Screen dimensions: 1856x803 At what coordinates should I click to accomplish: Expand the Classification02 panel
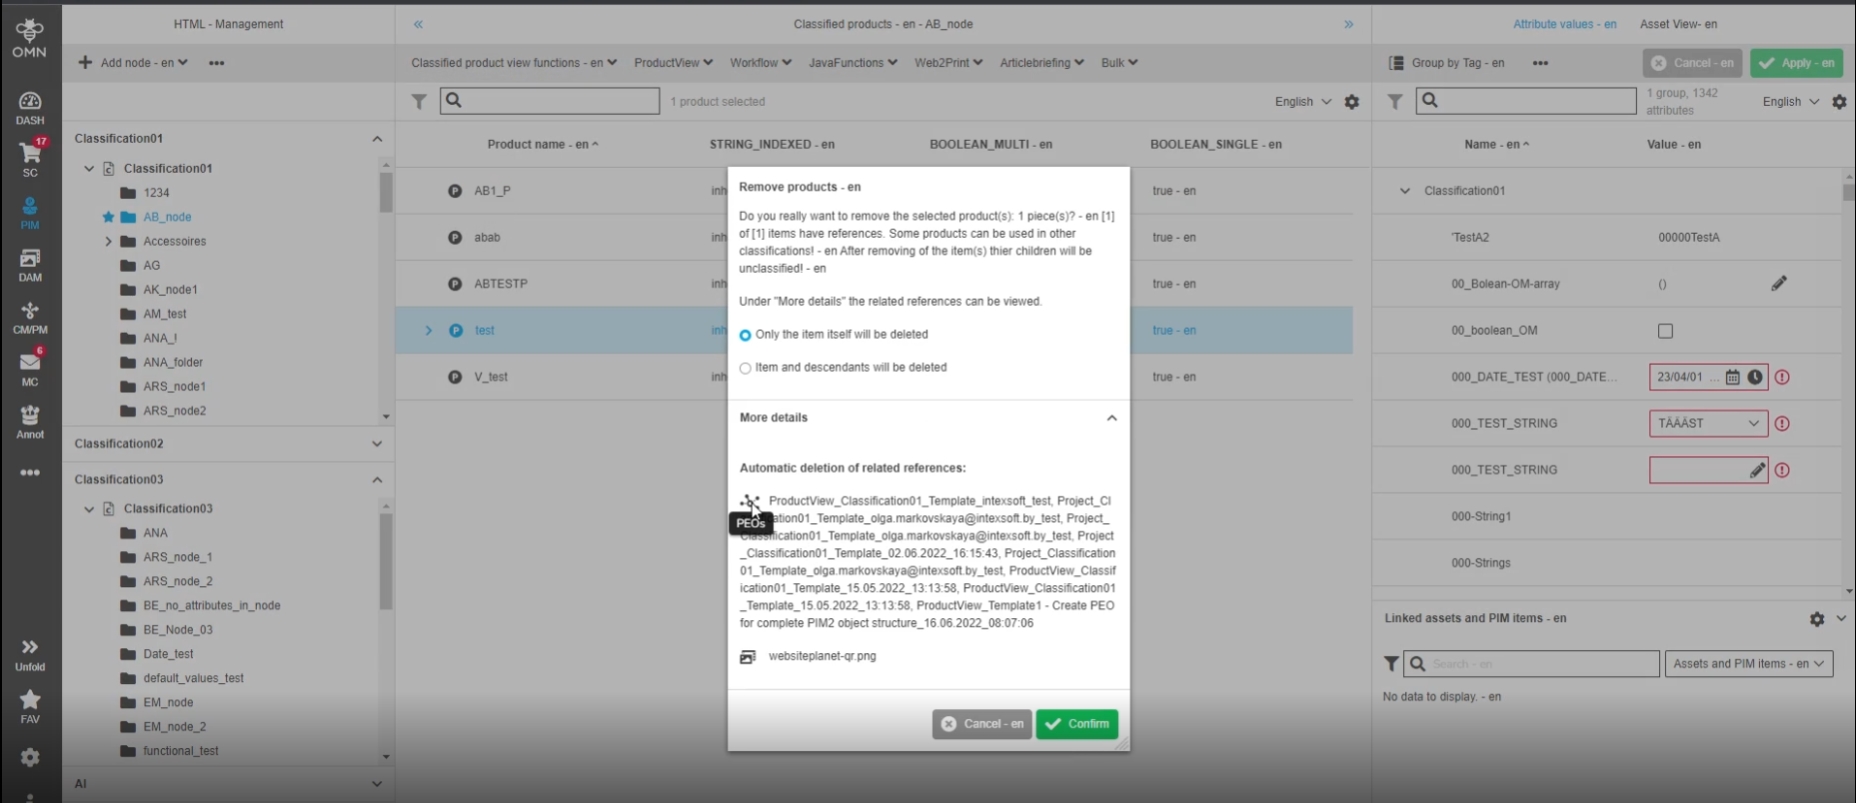click(x=377, y=444)
